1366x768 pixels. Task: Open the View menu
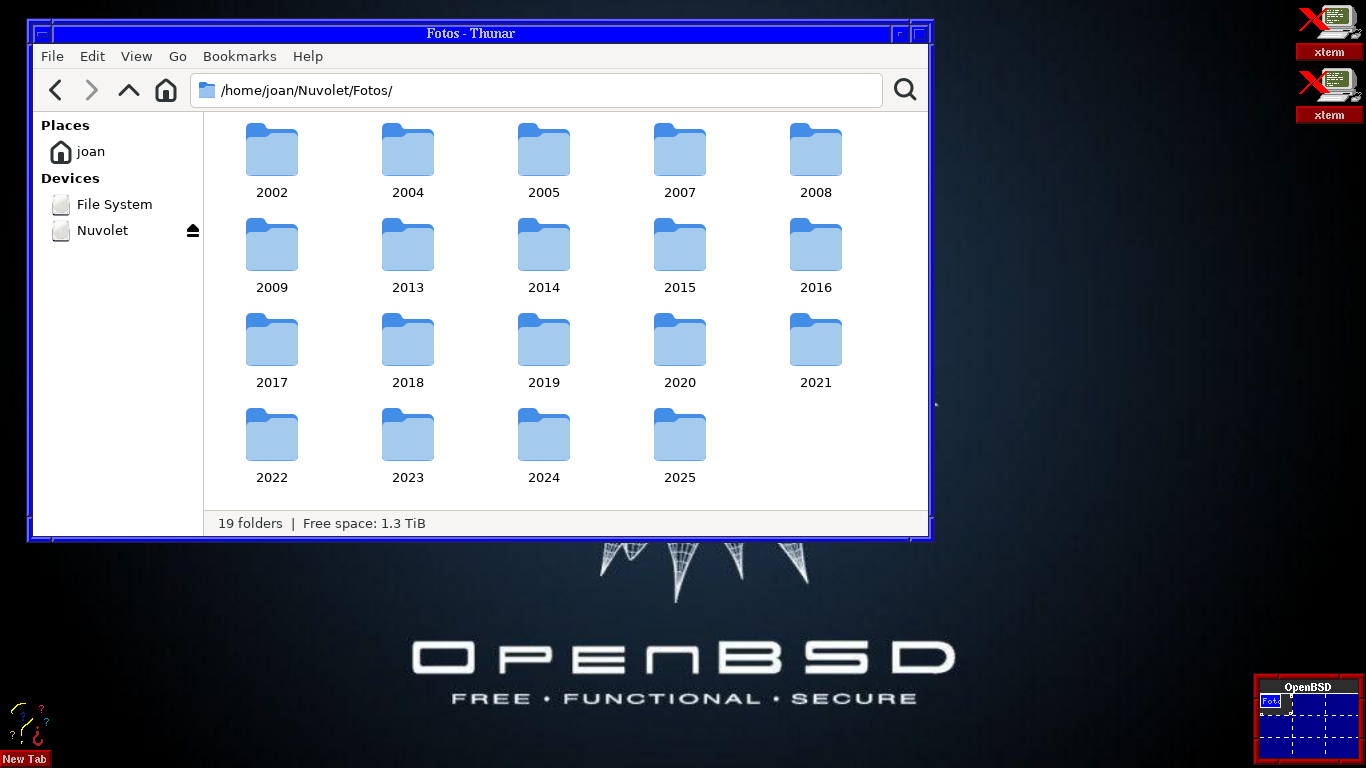[x=136, y=57]
